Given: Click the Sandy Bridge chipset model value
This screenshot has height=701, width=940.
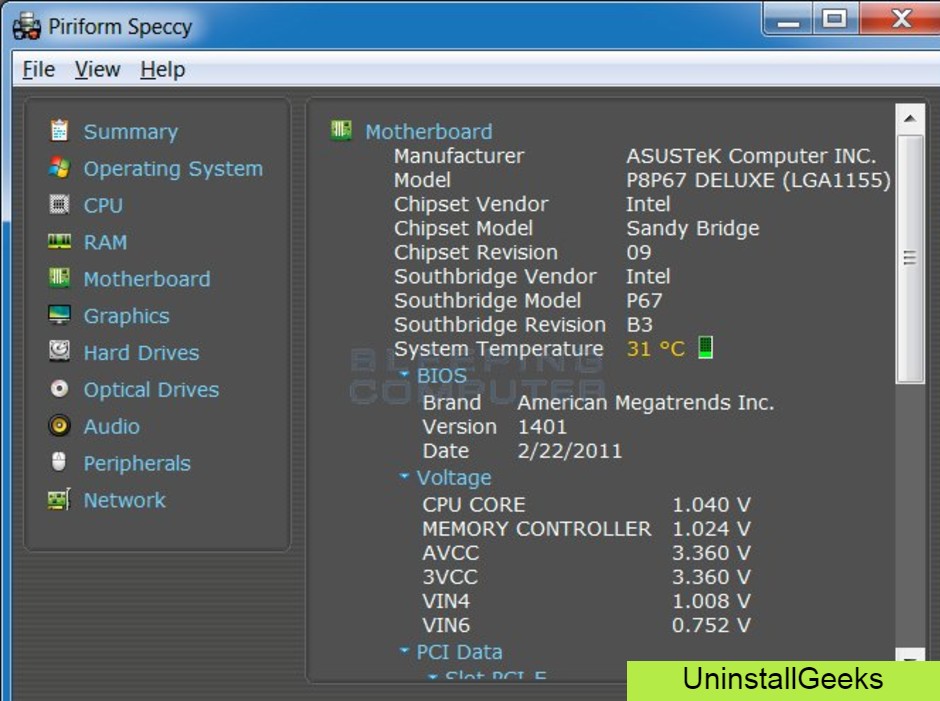Looking at the screenshot, I should pos(693,228).
